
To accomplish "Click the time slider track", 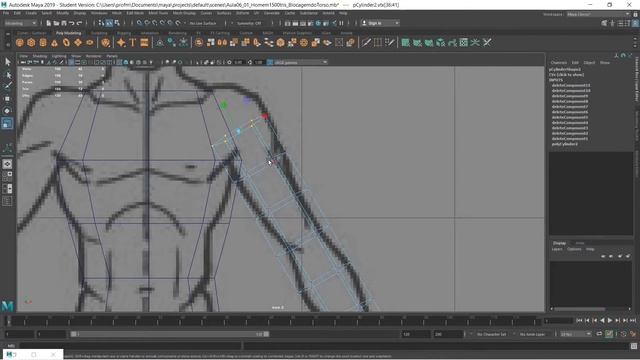I will [273, 321].
